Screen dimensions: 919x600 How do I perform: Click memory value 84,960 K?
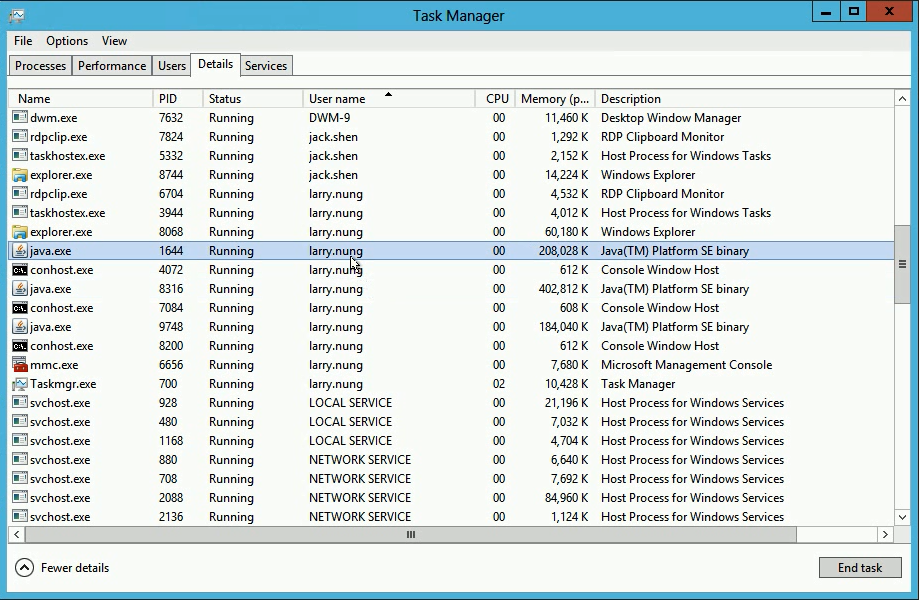click(566, 497)
